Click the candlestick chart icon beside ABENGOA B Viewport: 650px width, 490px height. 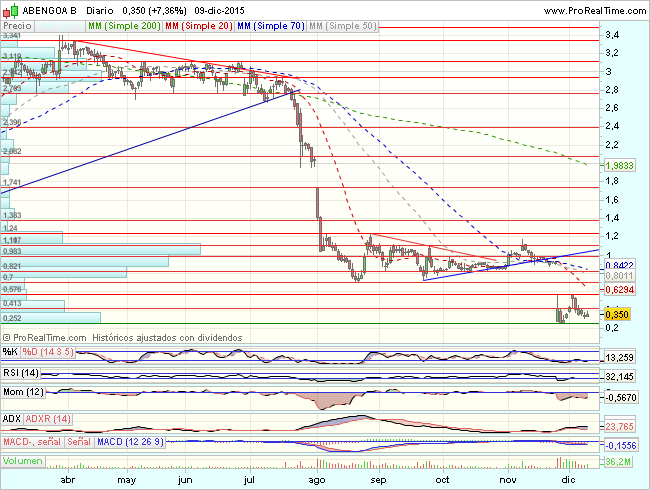click(10, 11)
